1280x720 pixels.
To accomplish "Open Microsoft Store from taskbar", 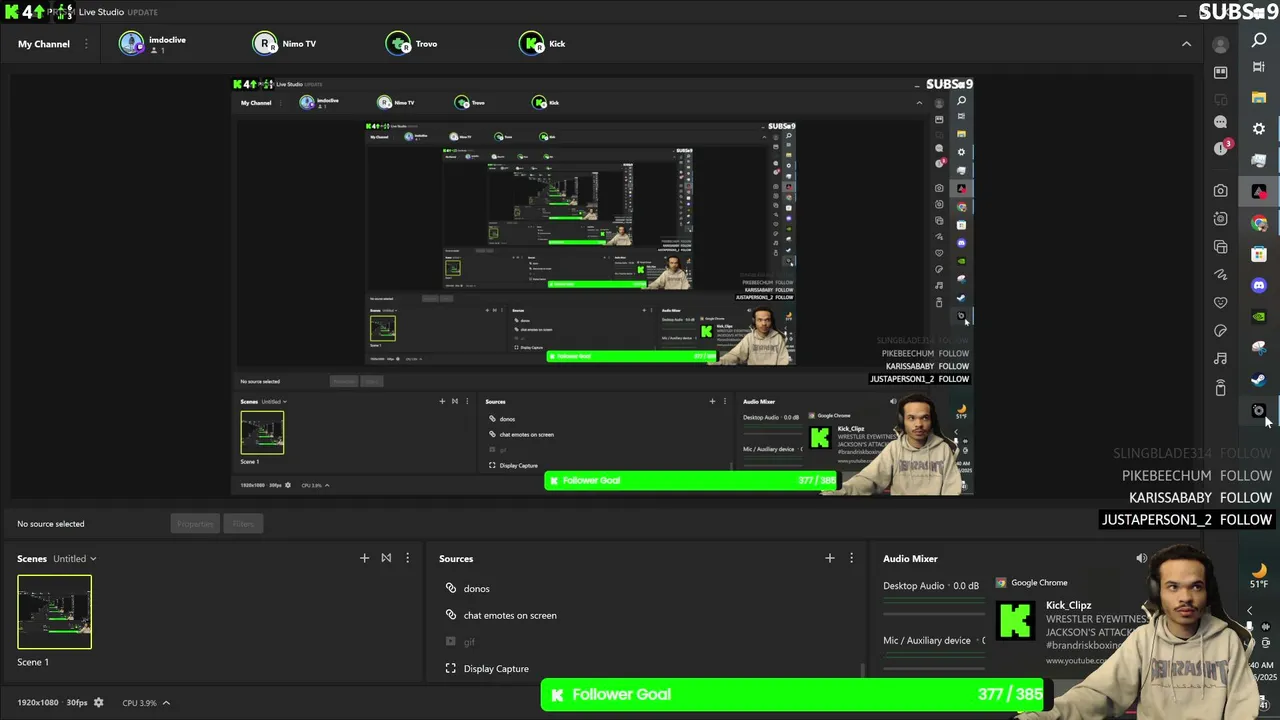I will (1259, 254).
